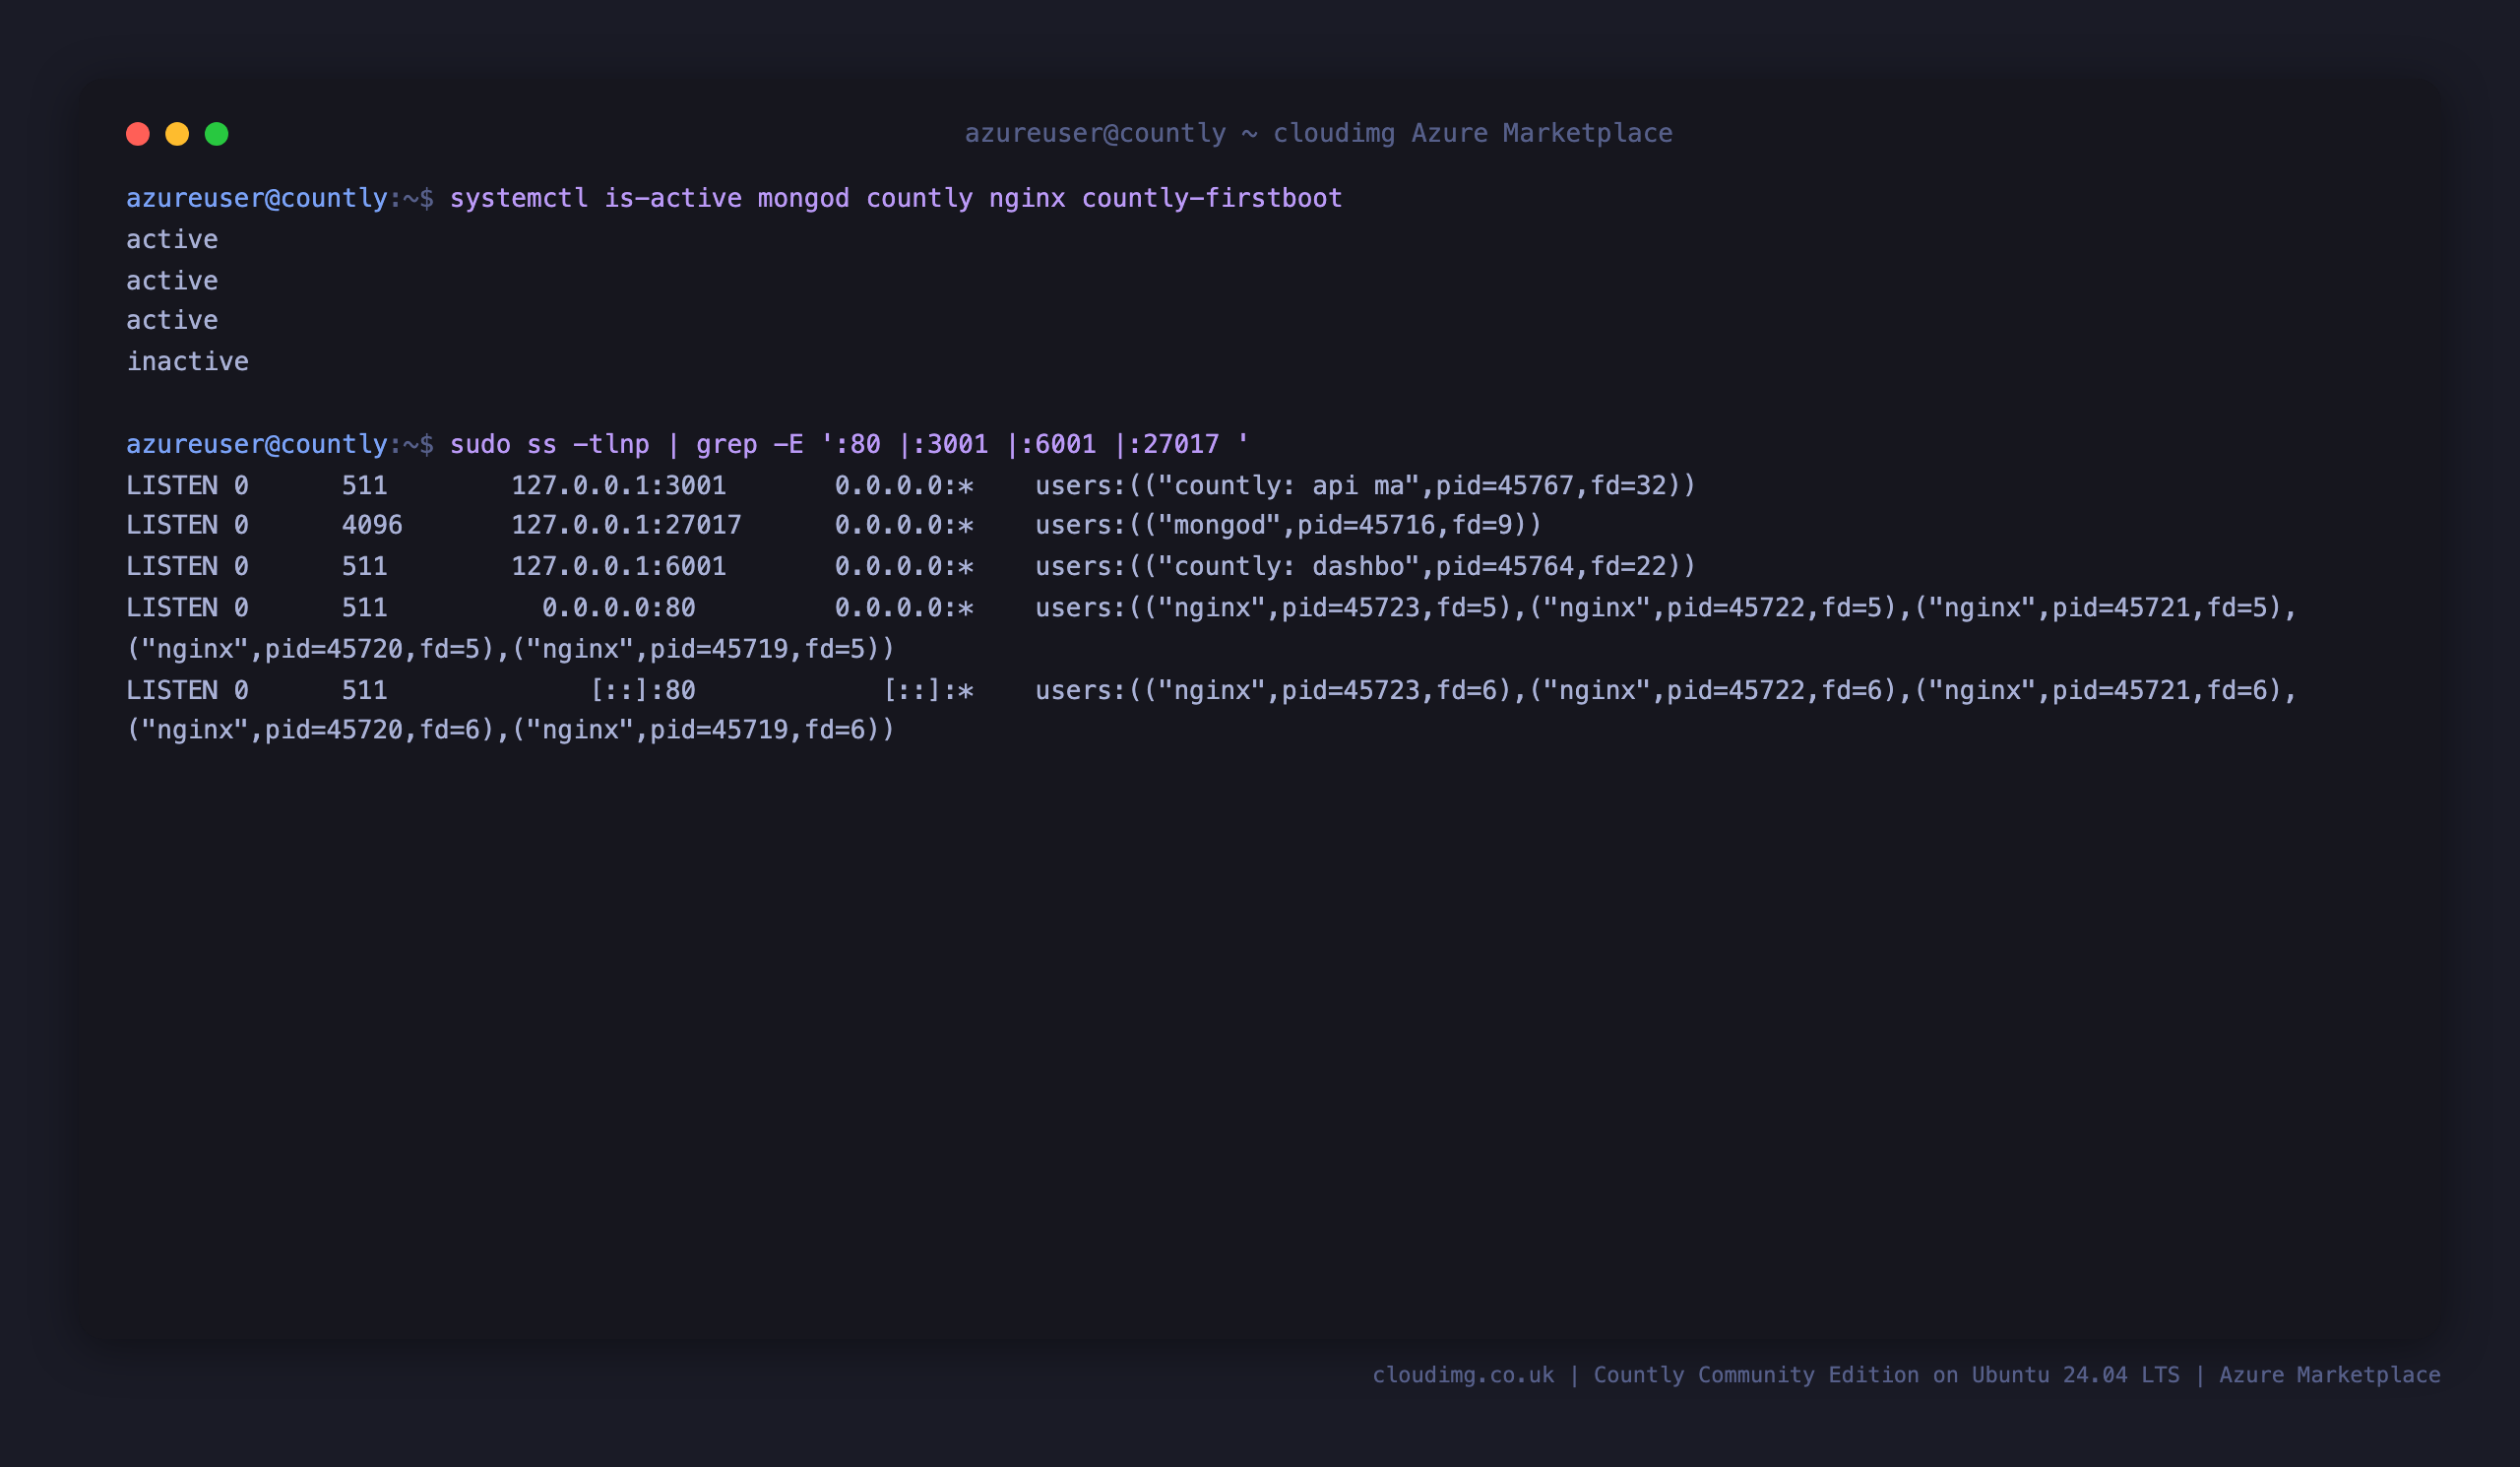
Task: Click the address '[::]:80'
Action: (x=642, y=690)
